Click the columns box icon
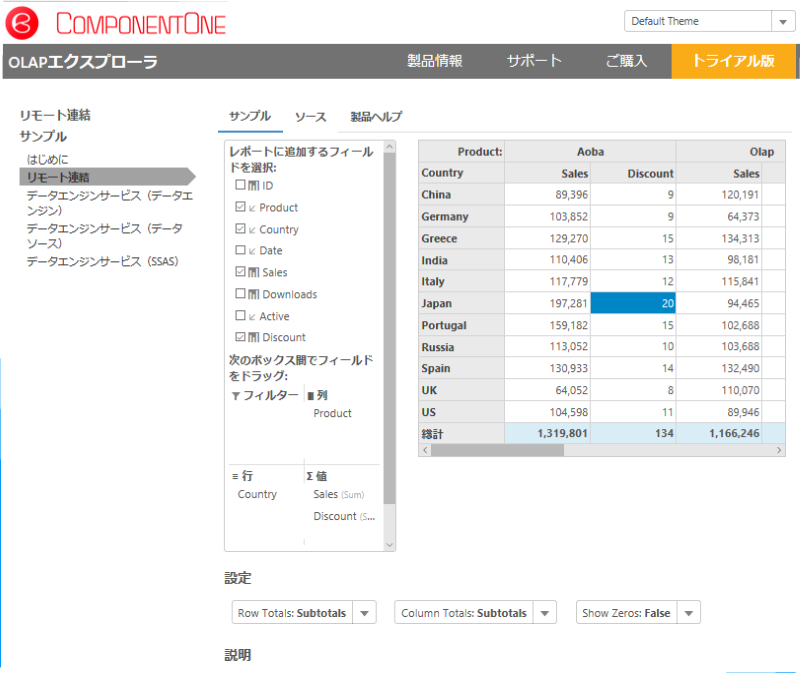The image size is (800, 673). click(x=310, y=396)
